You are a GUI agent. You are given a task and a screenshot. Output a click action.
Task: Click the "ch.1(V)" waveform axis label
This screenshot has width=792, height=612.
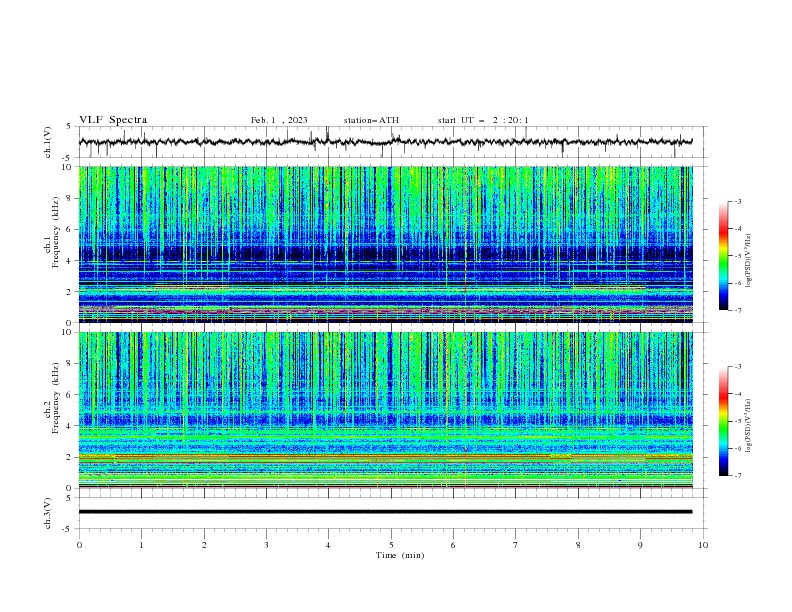48,142
